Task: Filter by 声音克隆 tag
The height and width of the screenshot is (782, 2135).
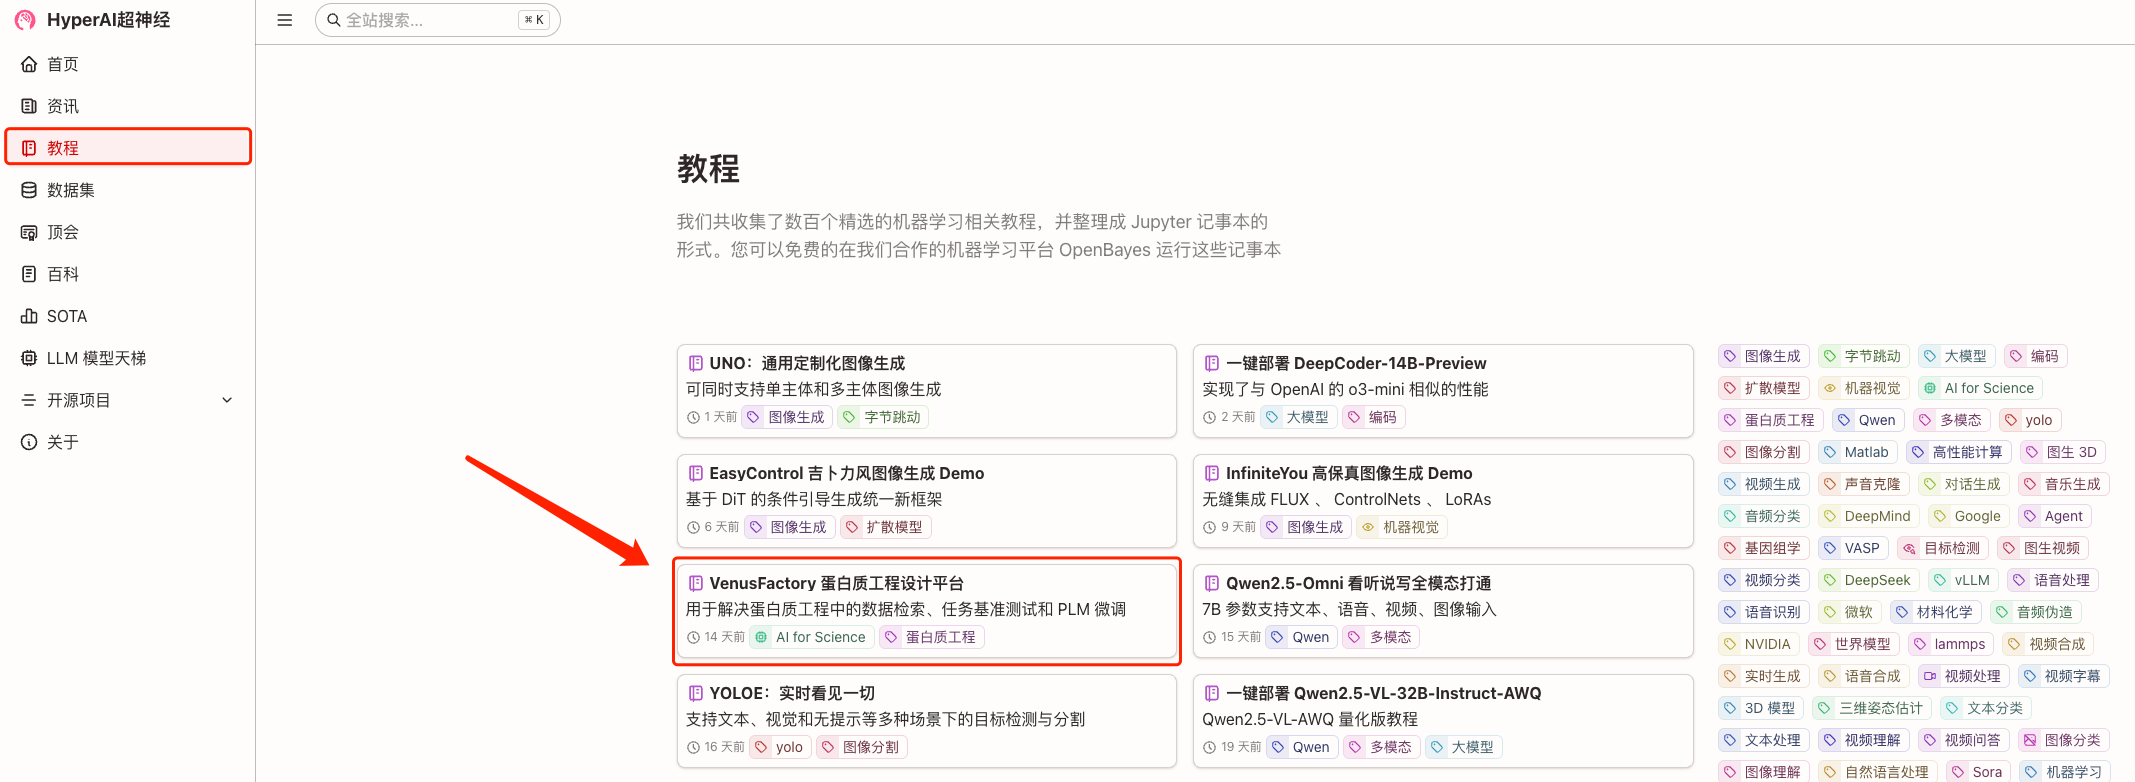Action: [x=1863, y=484]
